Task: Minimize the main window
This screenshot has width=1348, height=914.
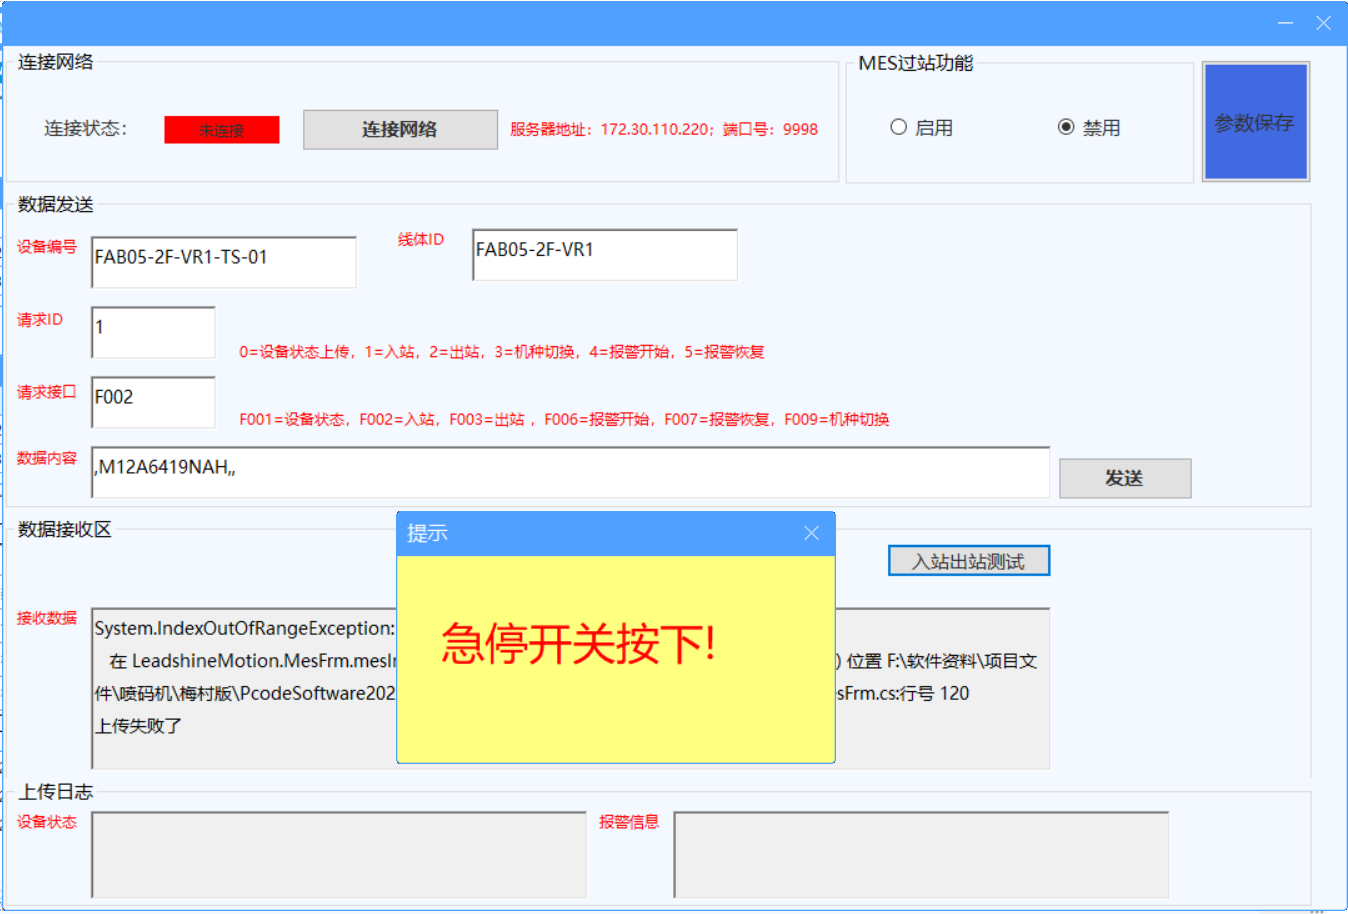Action: pyautogui.click(x=1285, y=23)
